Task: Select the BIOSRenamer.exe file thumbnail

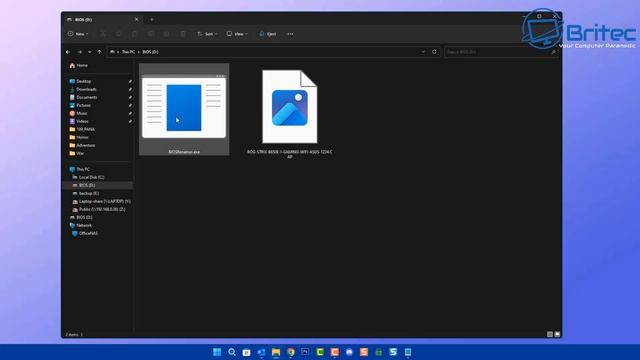Action: tap(184, 109)
